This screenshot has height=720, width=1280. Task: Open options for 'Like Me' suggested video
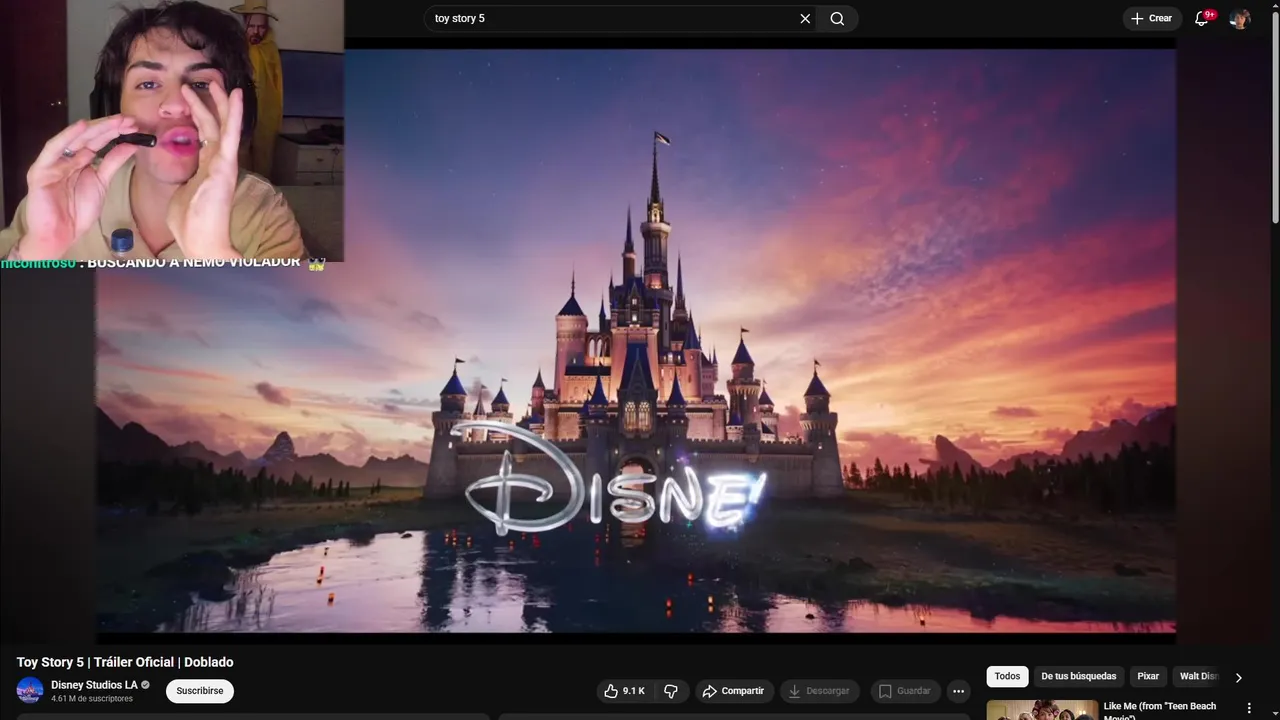pos(1249,708)
